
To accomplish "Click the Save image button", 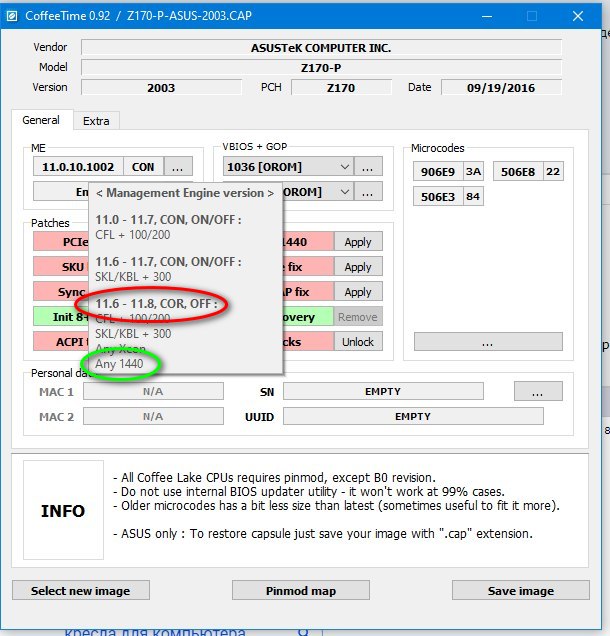I will click(x=521, y=590).
